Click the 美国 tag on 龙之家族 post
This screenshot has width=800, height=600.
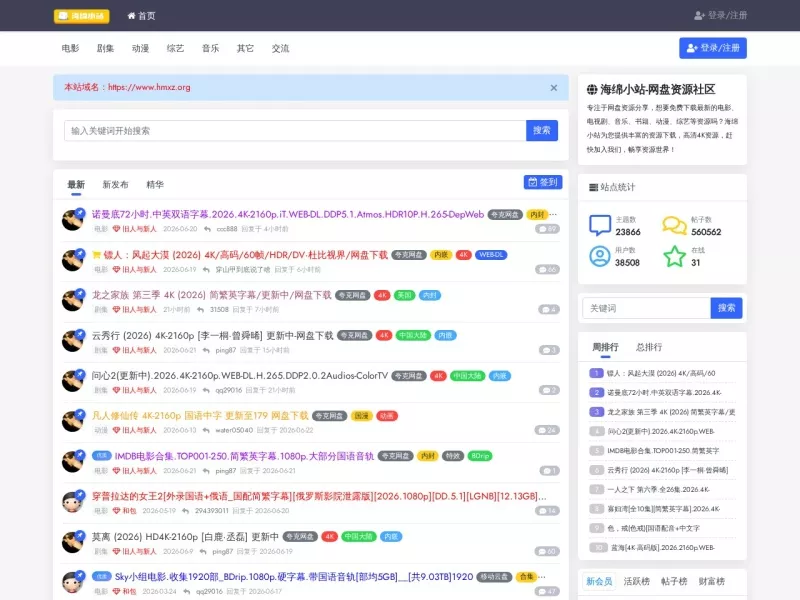pos(404,295)
